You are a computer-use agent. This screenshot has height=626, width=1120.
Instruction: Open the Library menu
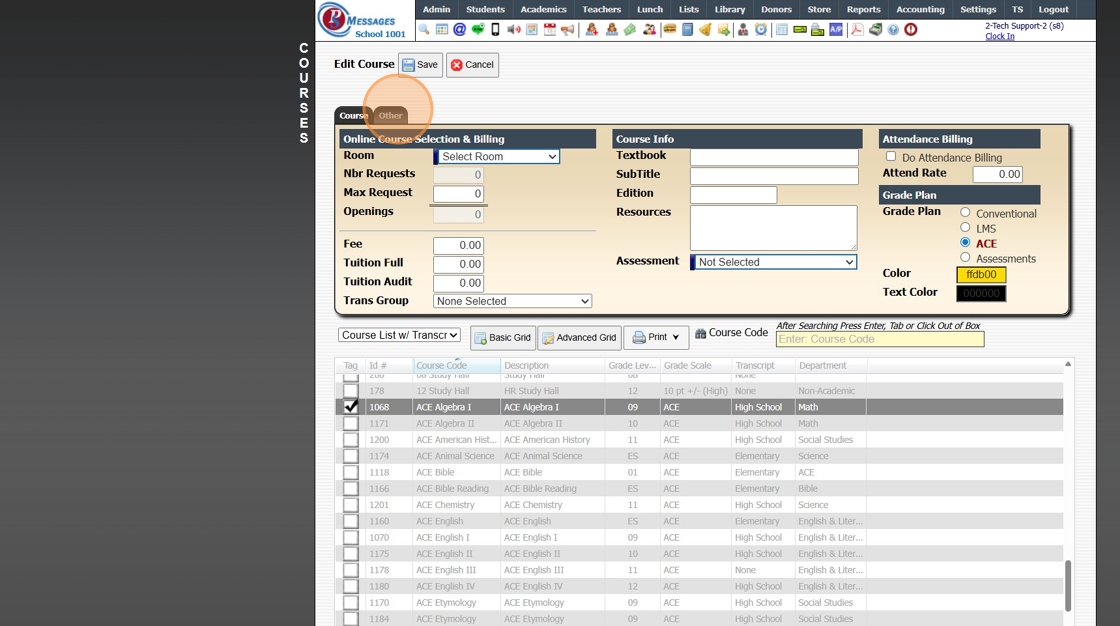click(x=729, y=9)
